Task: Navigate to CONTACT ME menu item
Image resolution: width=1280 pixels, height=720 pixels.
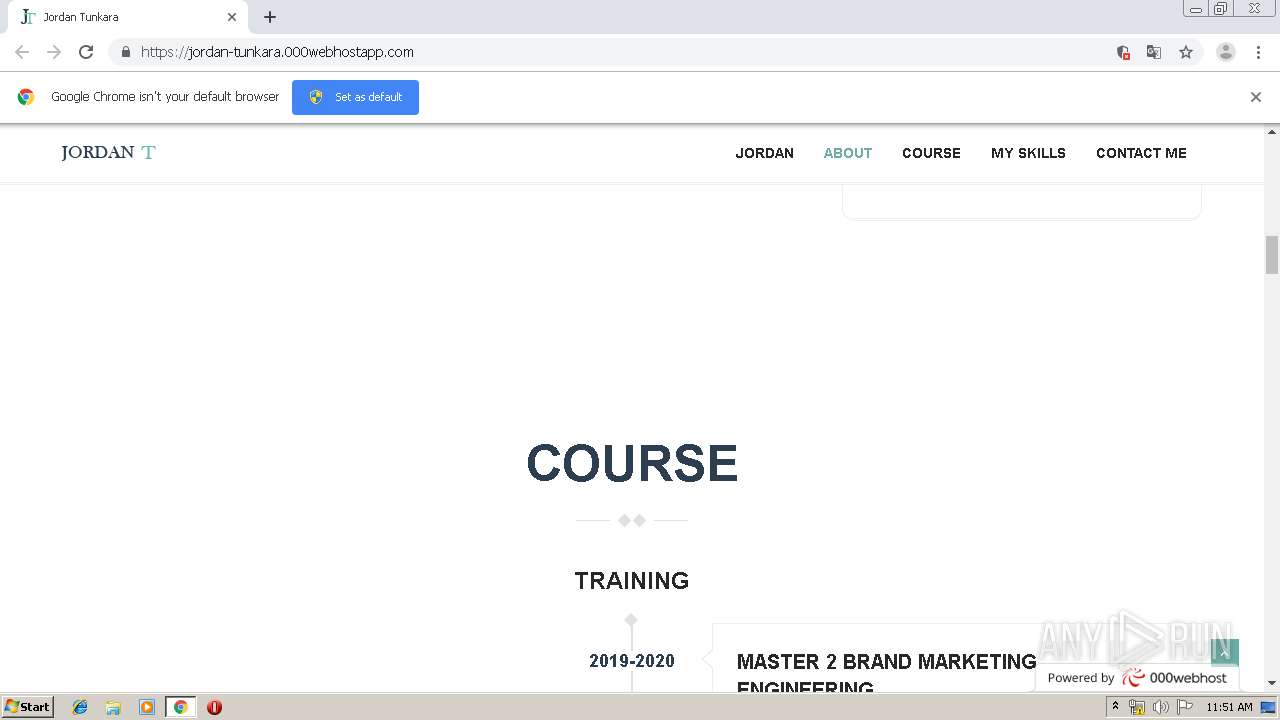Action: tap(1141, 153)
